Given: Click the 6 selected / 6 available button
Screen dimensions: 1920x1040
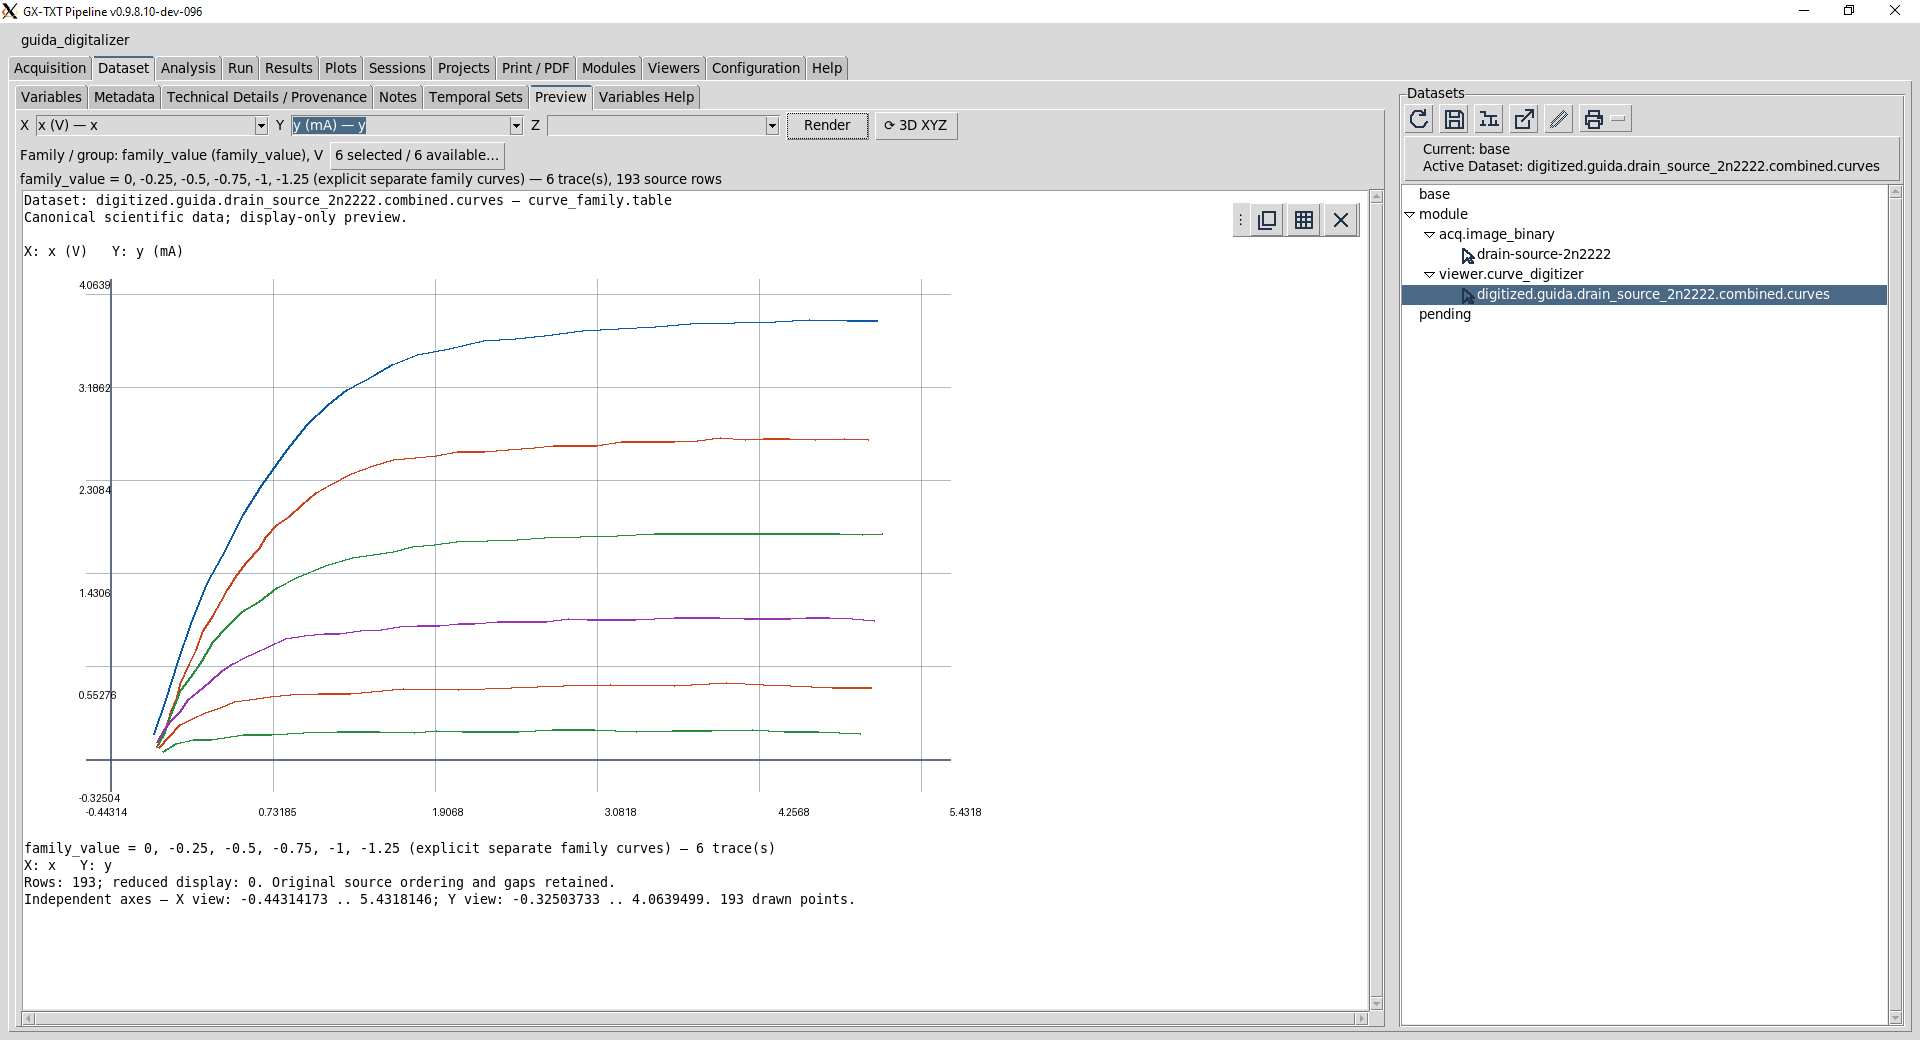Looking at the screenshot, I should coord(417,155).
